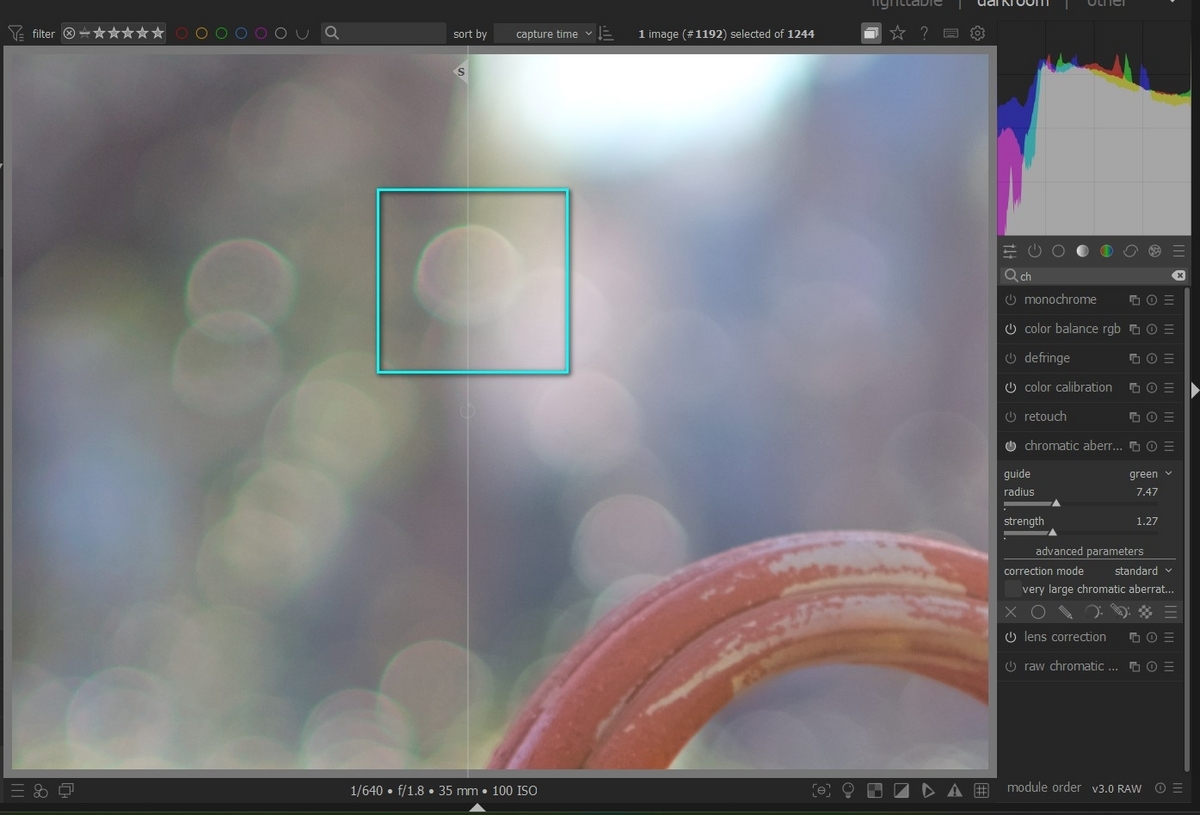Open presets menu for monochrome module
1200x815 pixels.
point(1169,300)
